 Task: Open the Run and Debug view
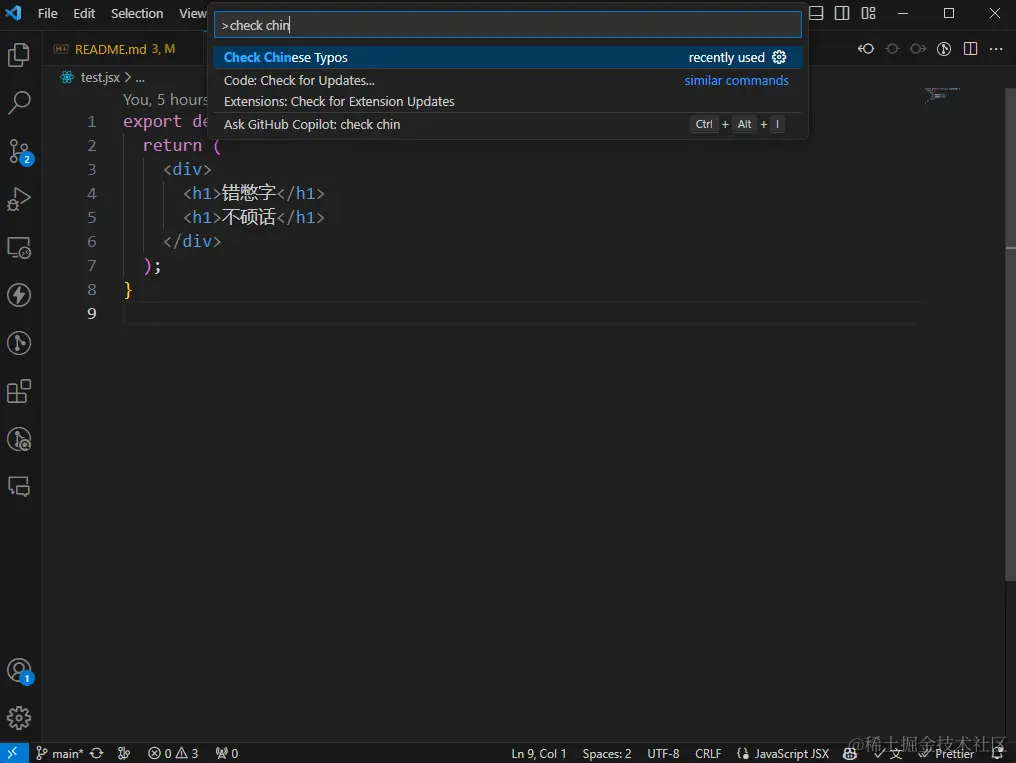point(19,199)
